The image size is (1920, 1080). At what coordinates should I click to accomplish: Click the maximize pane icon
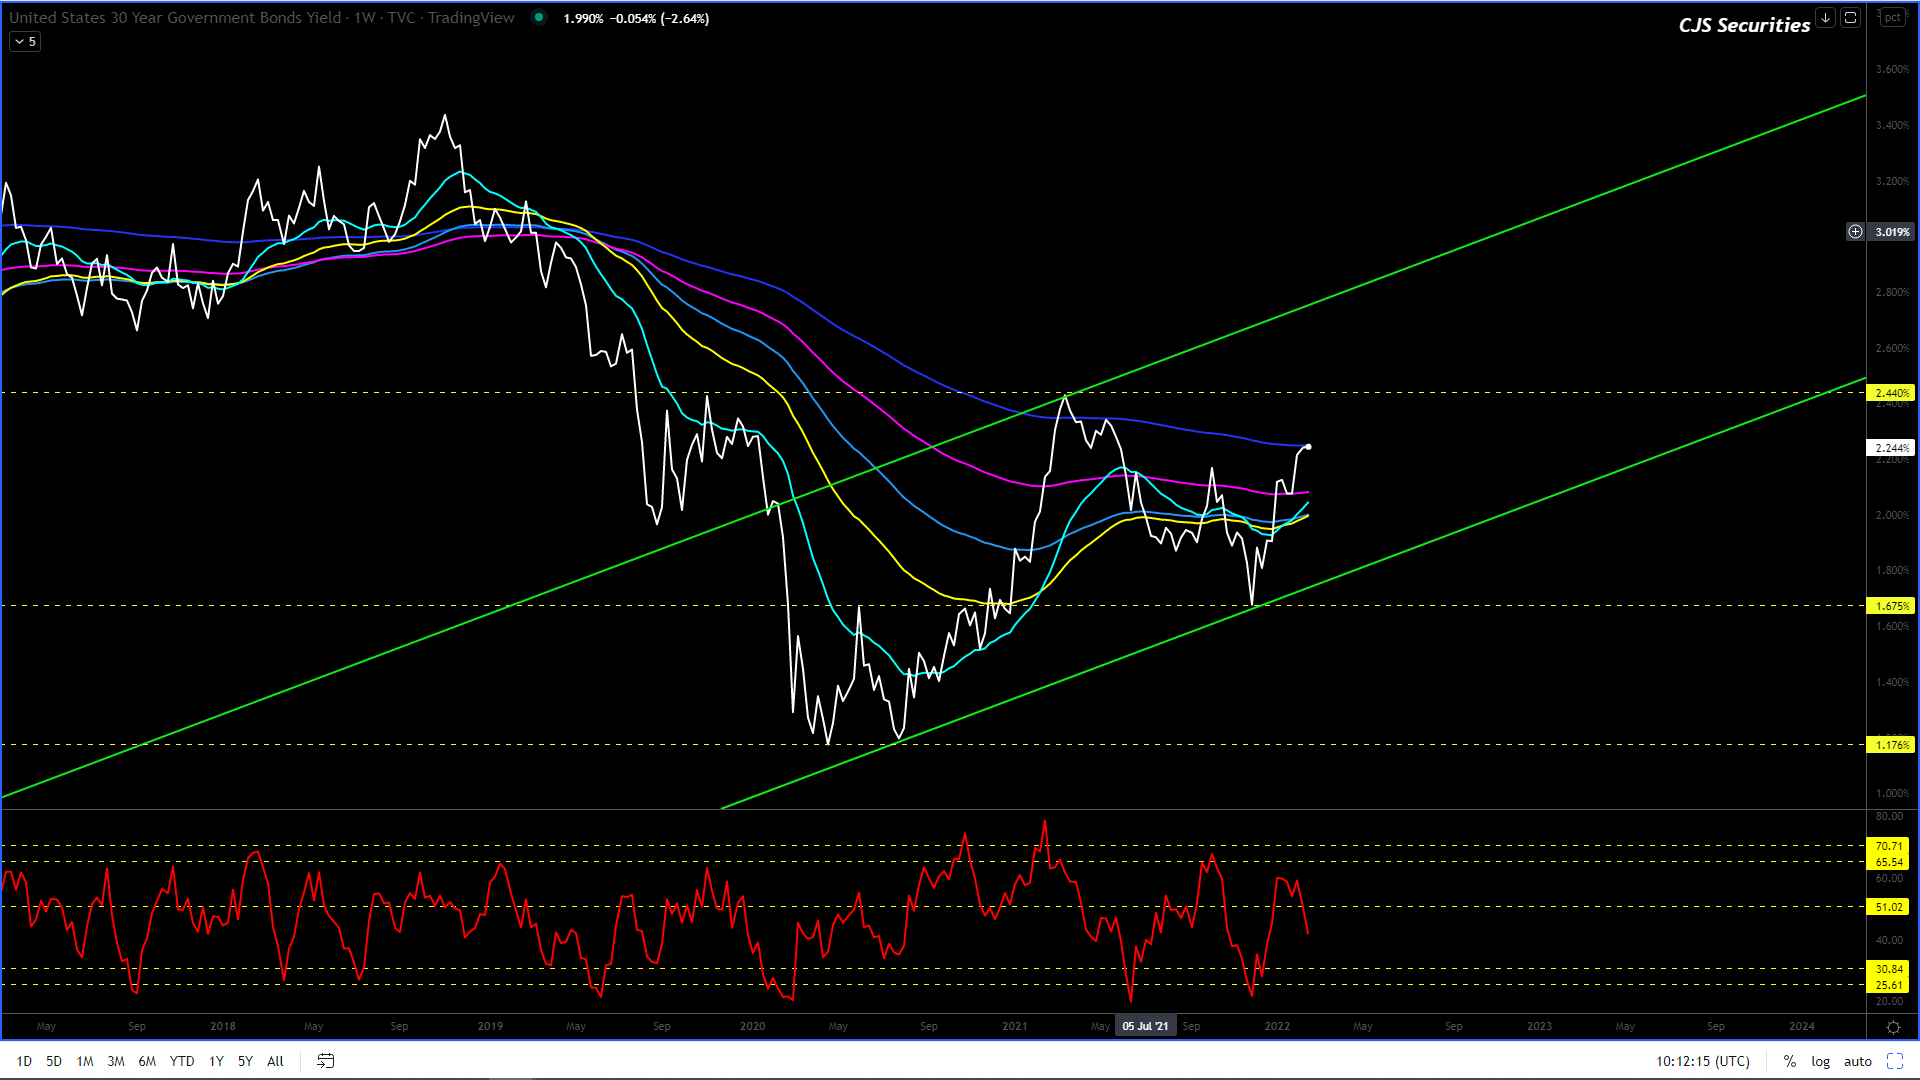coord(1850,18)
